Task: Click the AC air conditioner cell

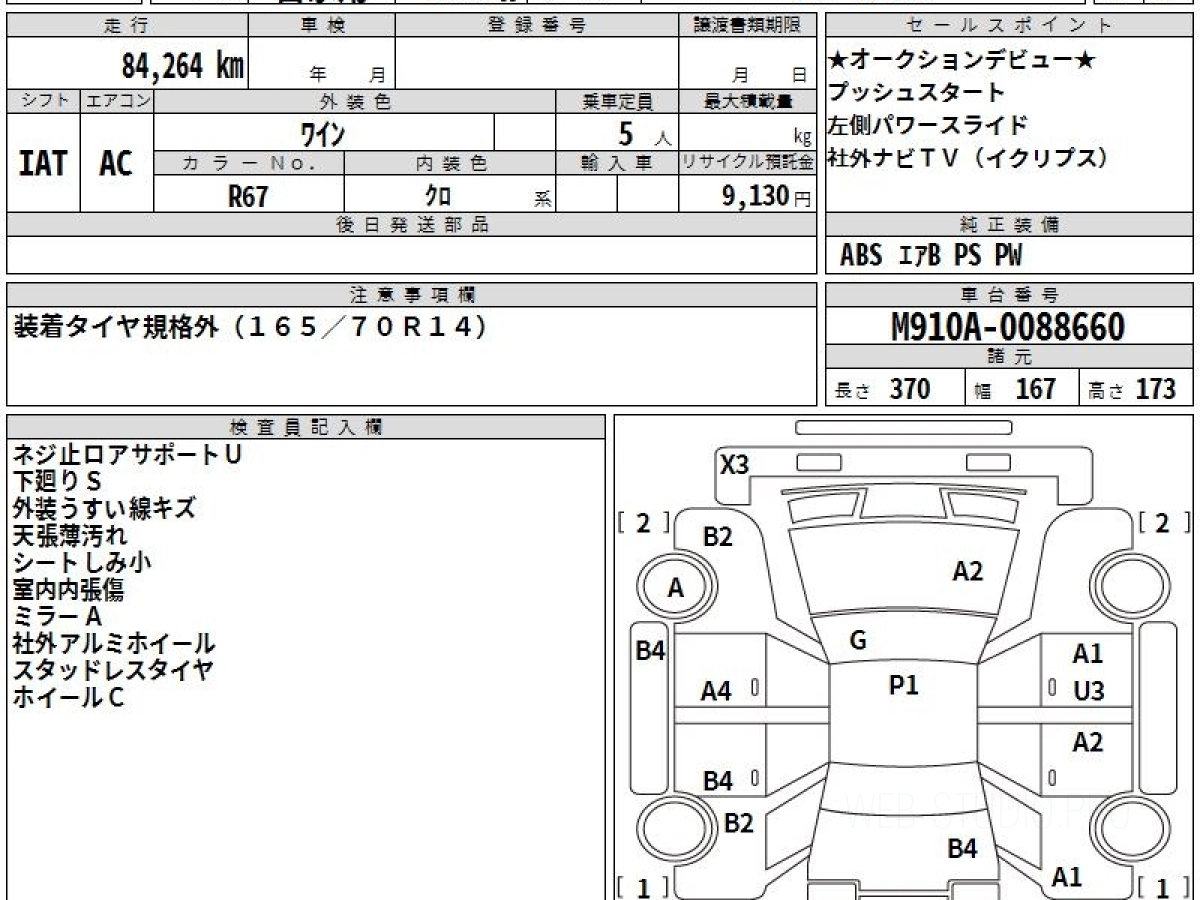Action: click(116, 162)
